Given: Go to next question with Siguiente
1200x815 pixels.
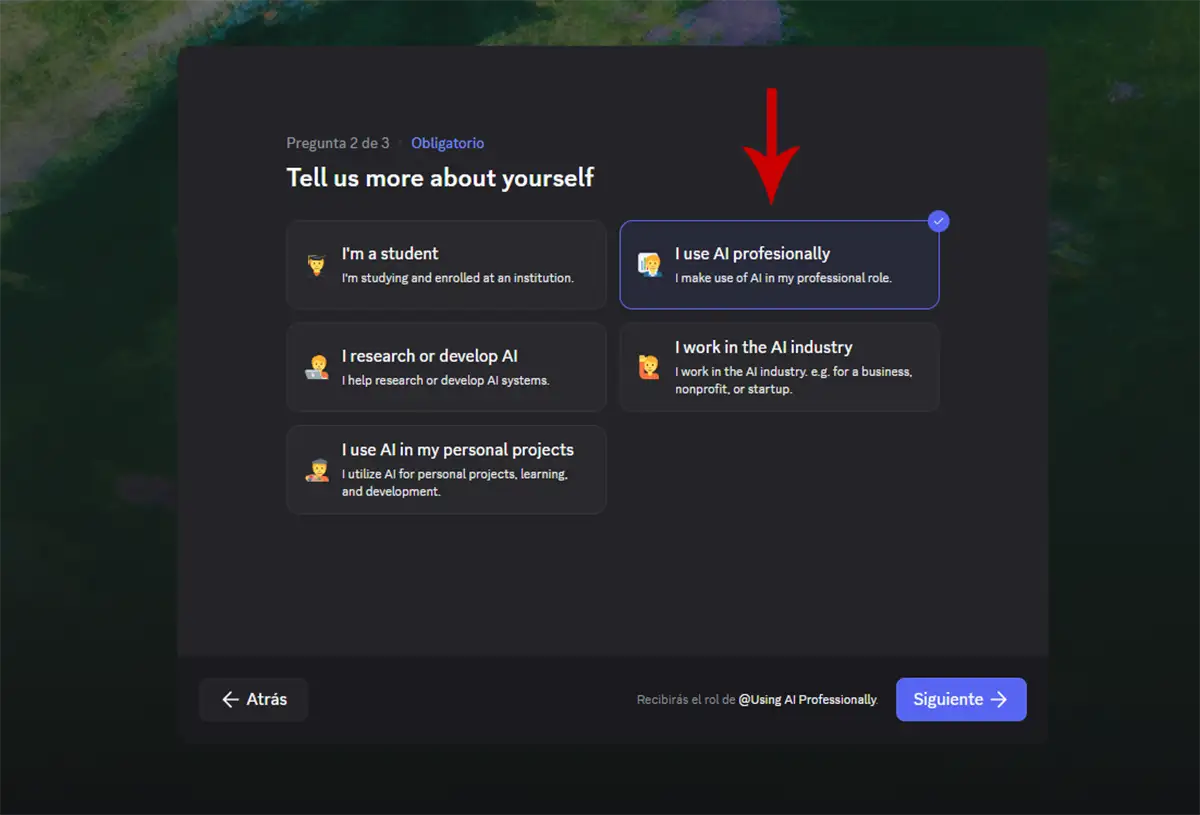Looking at the screenshot, I should pos(960,700).
